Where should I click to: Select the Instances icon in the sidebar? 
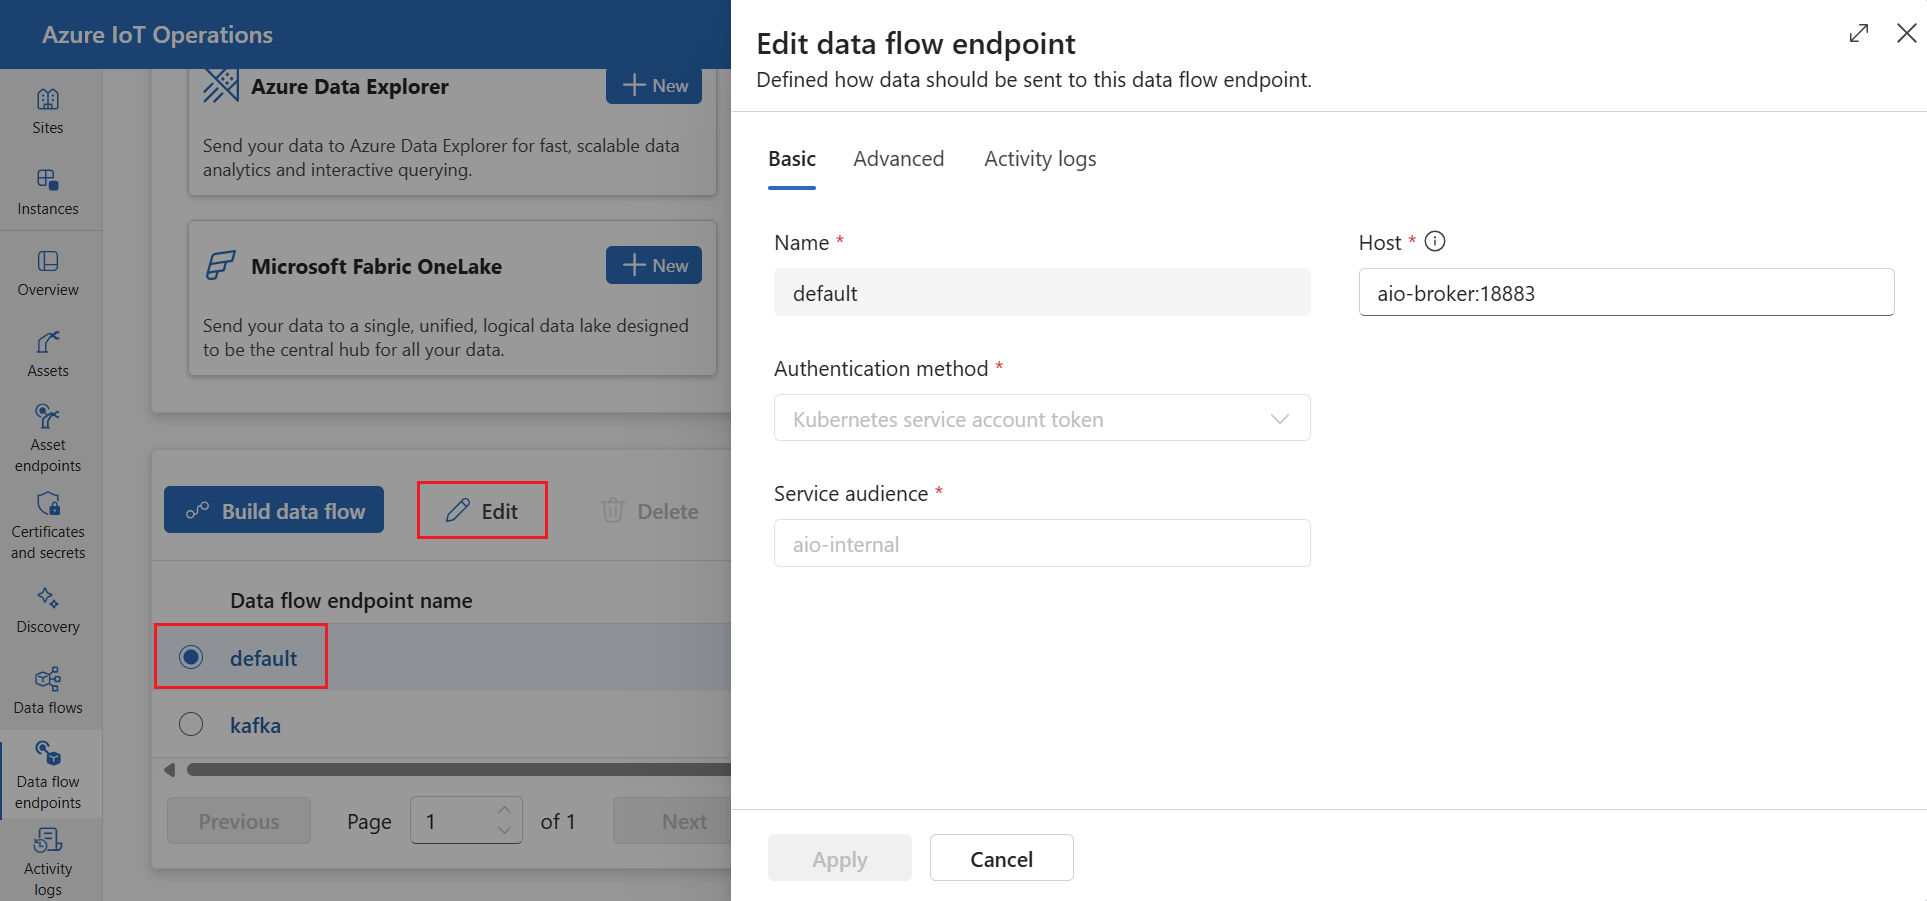(x=47, y=190)
